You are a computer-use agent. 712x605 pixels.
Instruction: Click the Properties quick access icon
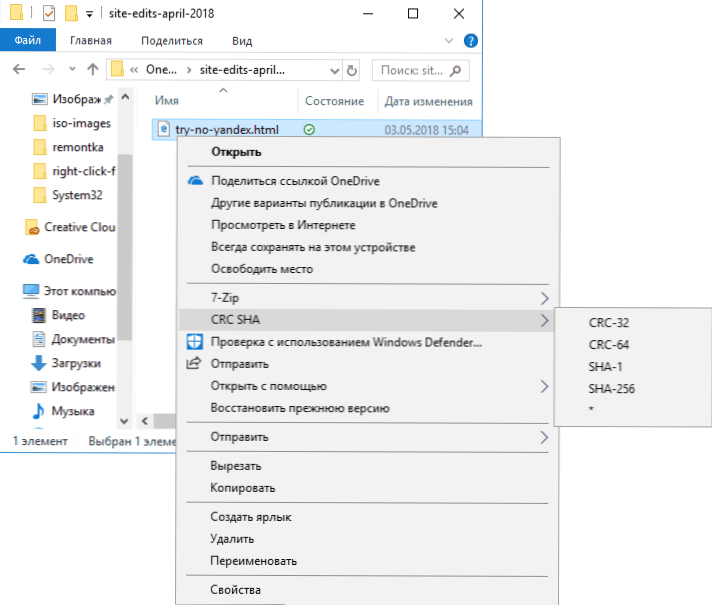[49, 13]
